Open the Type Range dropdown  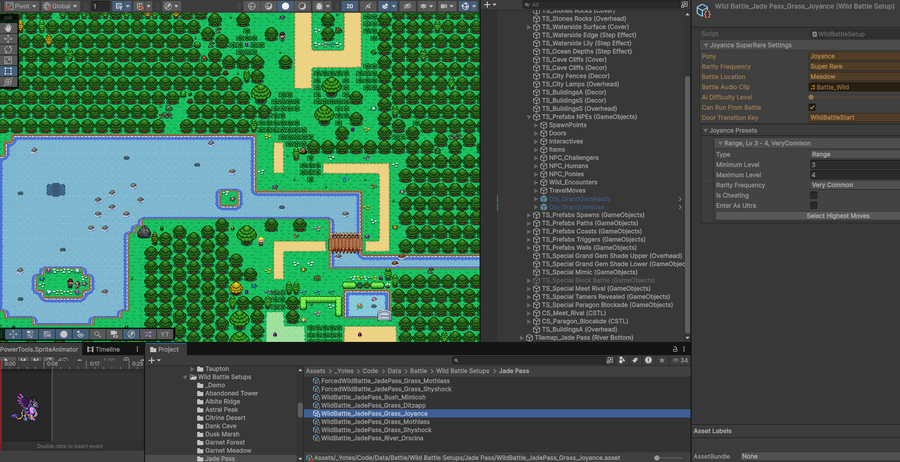[855, 154]
